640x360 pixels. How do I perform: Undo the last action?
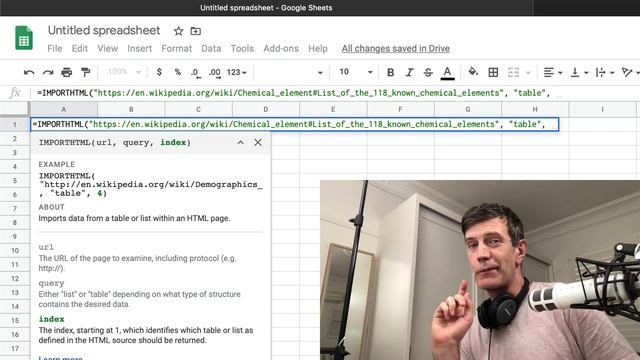point(29,73)
